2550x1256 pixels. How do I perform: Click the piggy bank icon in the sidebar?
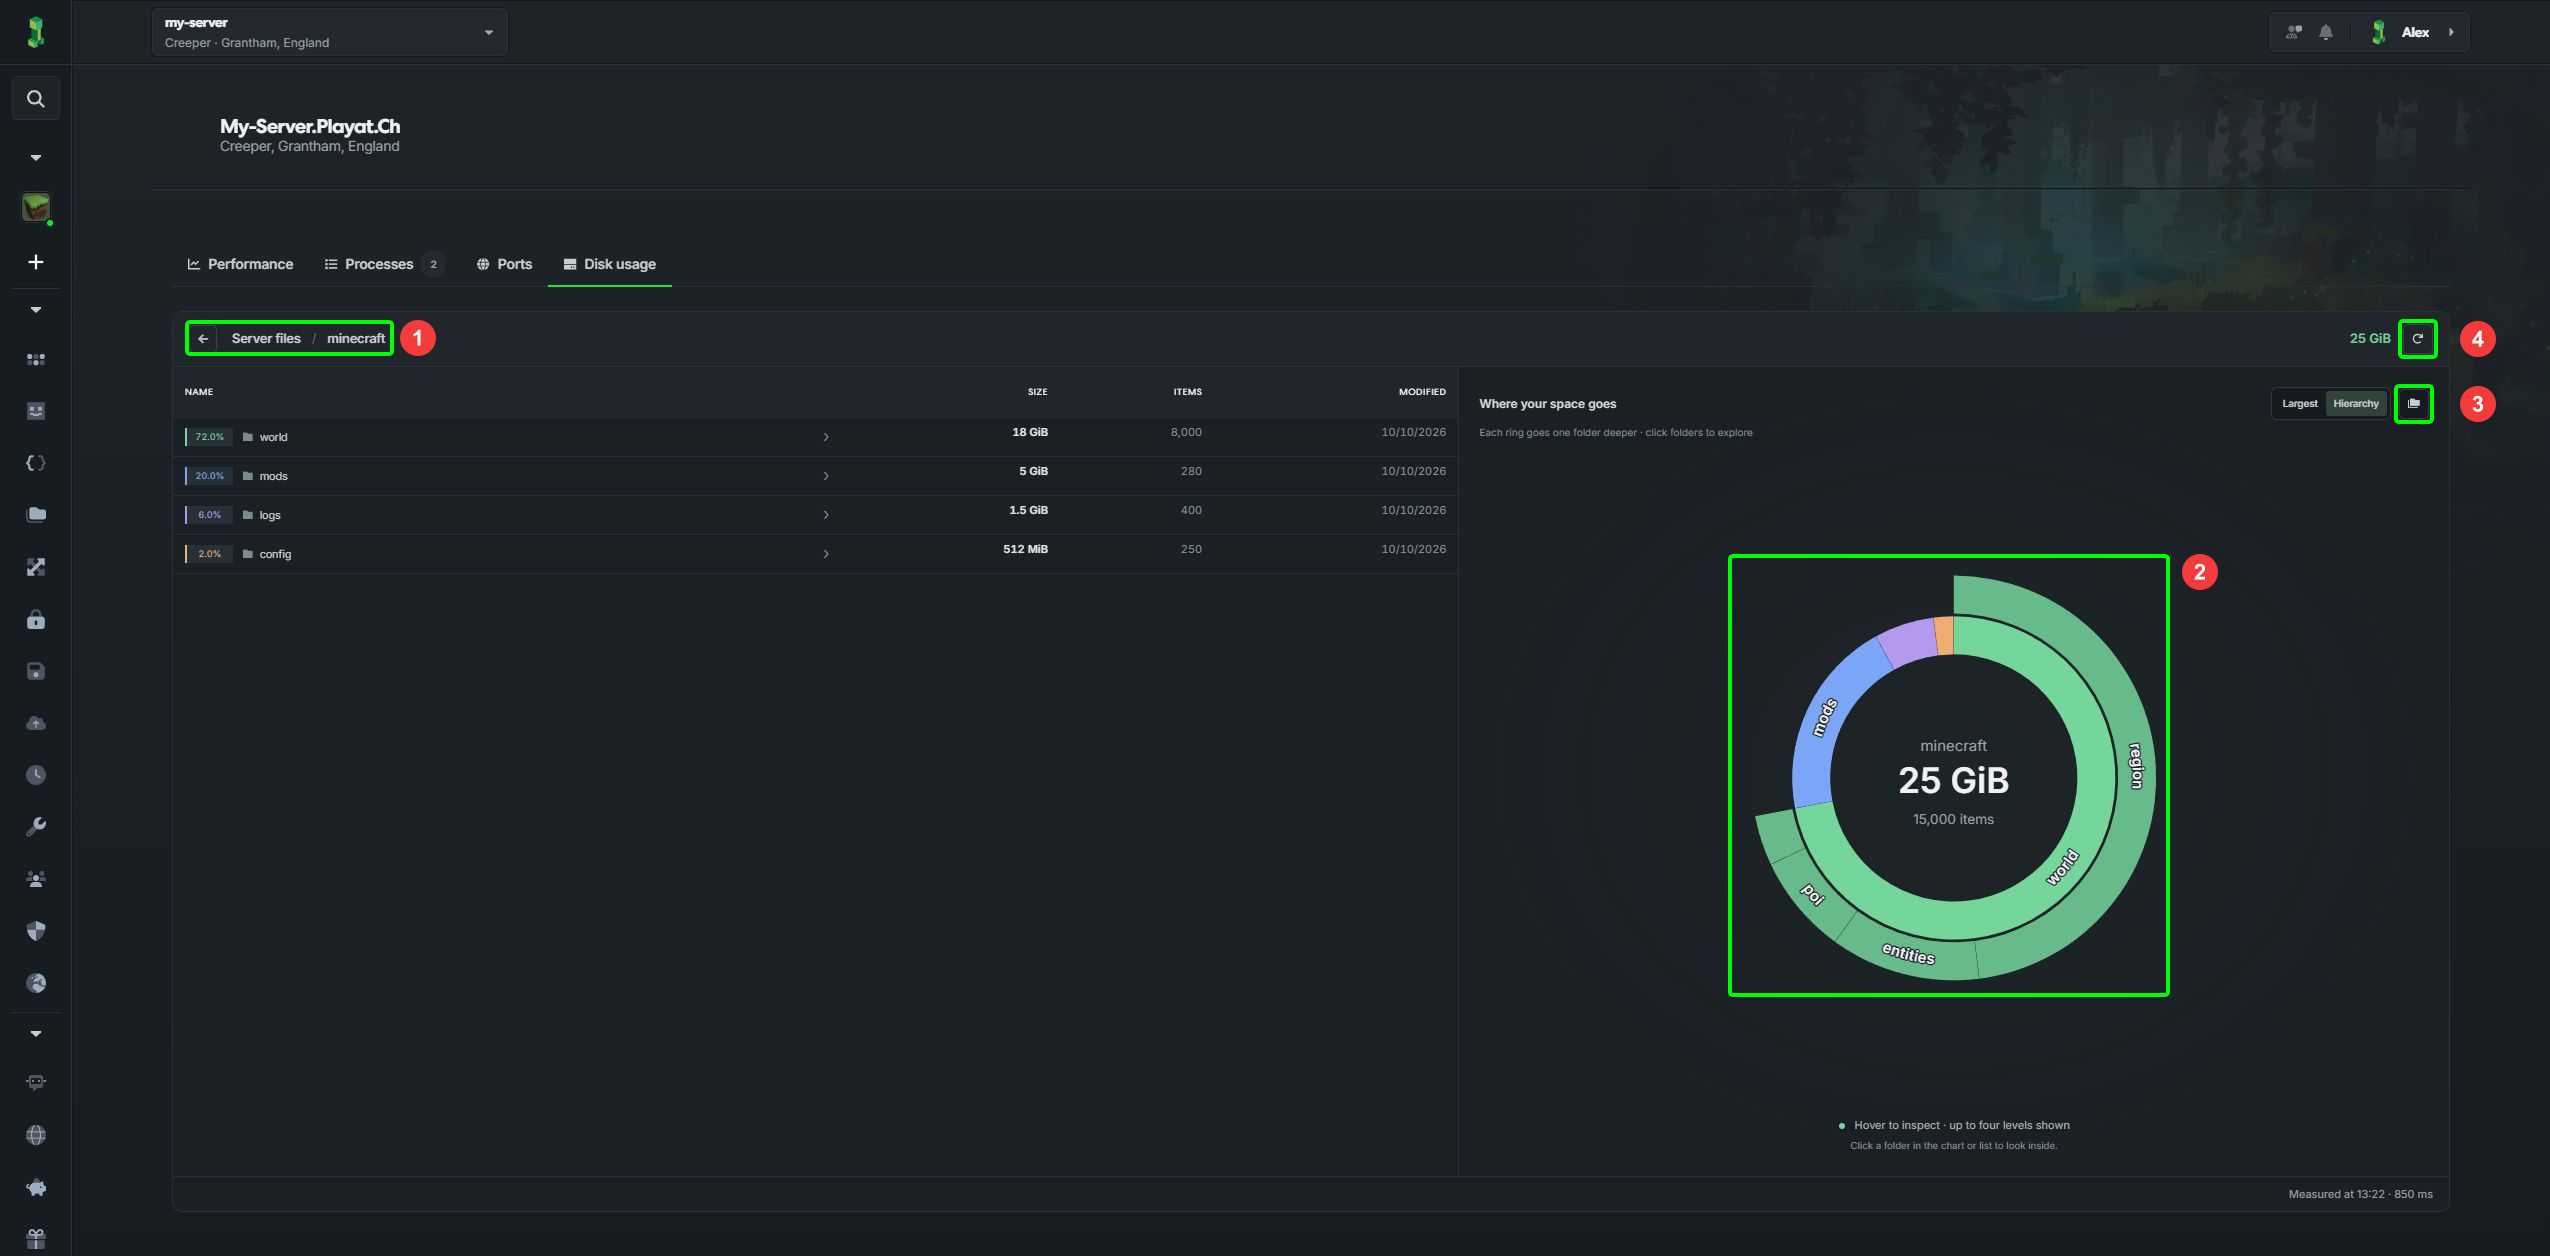coord(36,1187)
